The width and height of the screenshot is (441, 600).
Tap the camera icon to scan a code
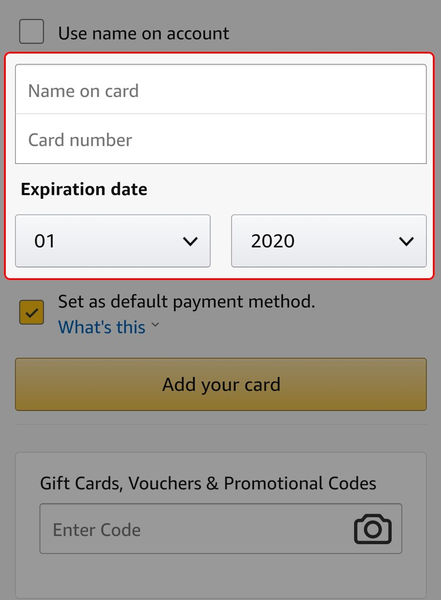pyautogui.click(x=372, y=529)
